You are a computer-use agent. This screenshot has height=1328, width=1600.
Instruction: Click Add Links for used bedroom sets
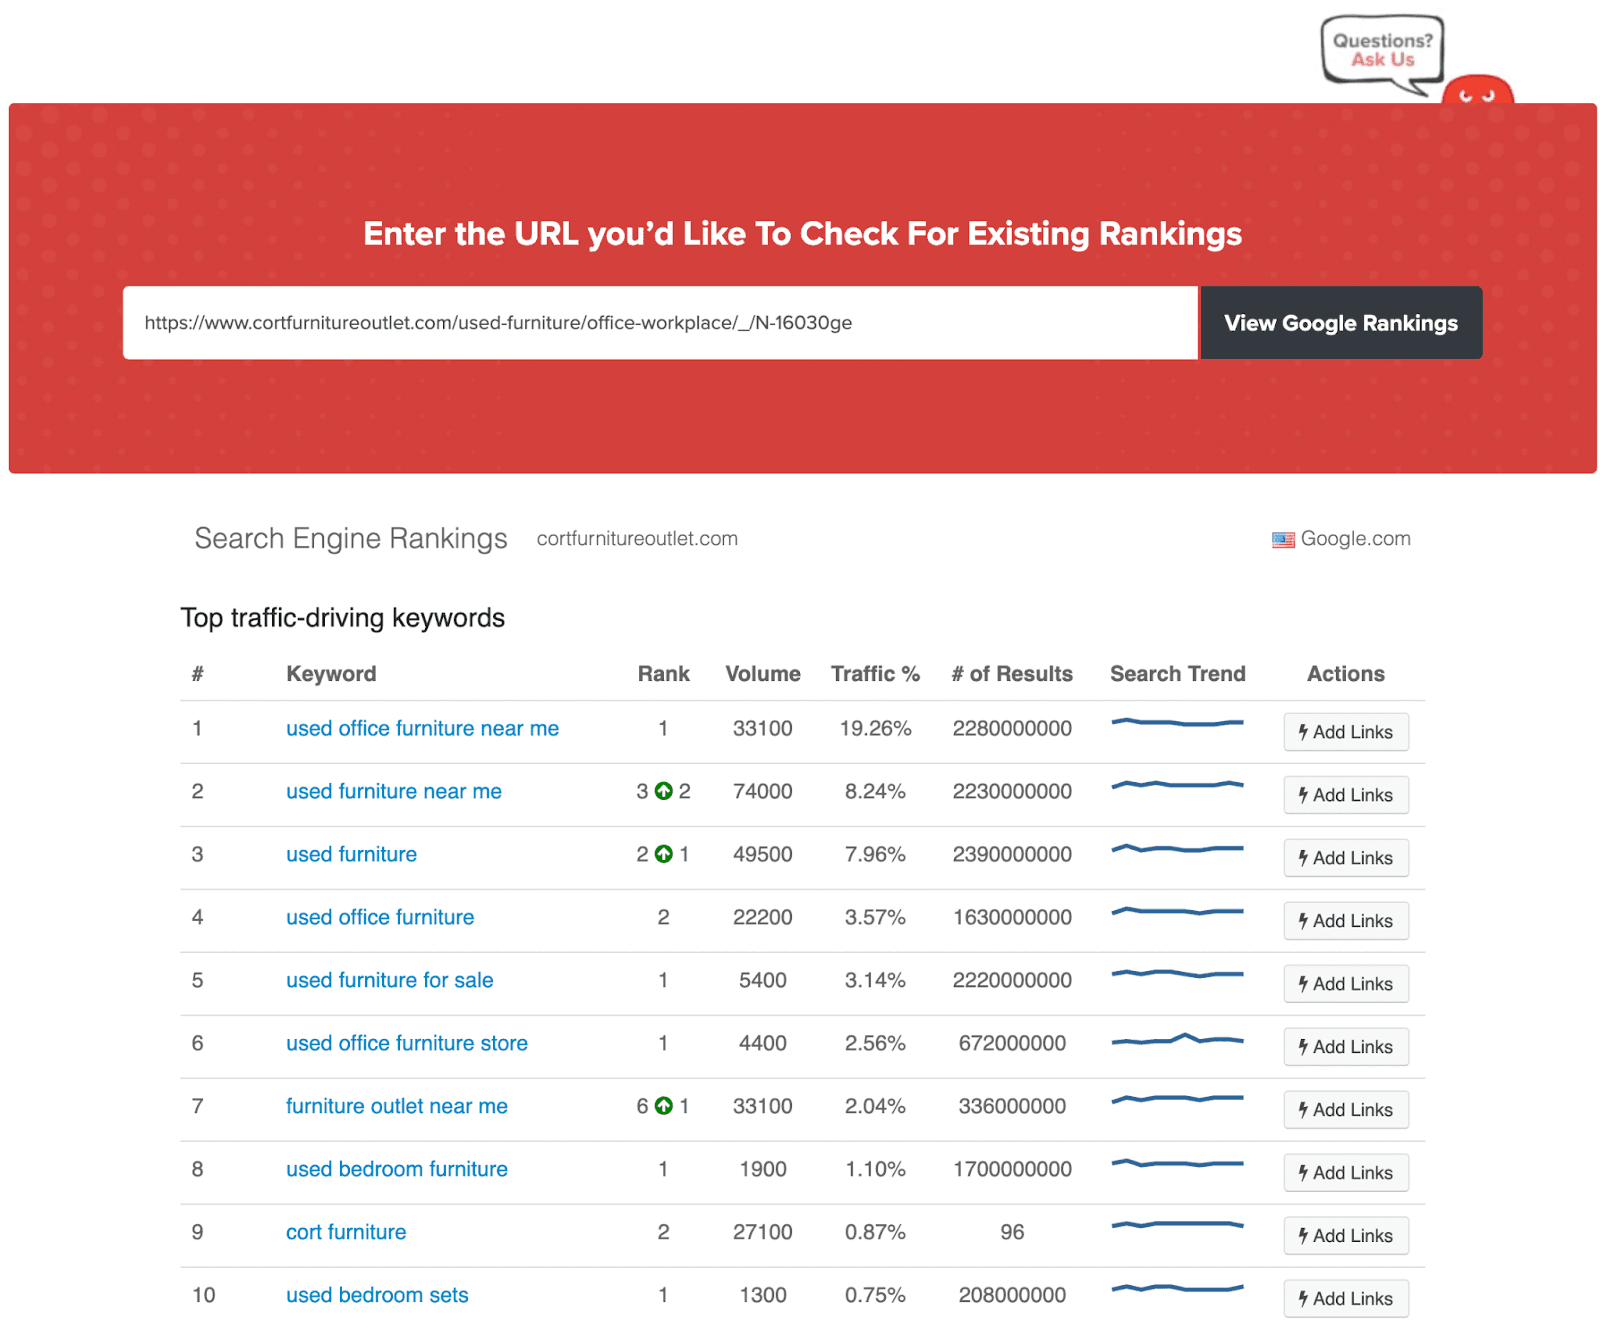click(x=1345, y=1298)
